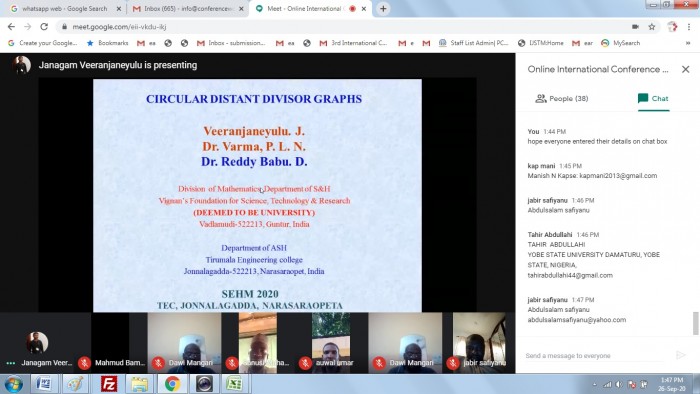Click the send message arrow icon
This screenshot has height=394, width=700.
[680, 355]
